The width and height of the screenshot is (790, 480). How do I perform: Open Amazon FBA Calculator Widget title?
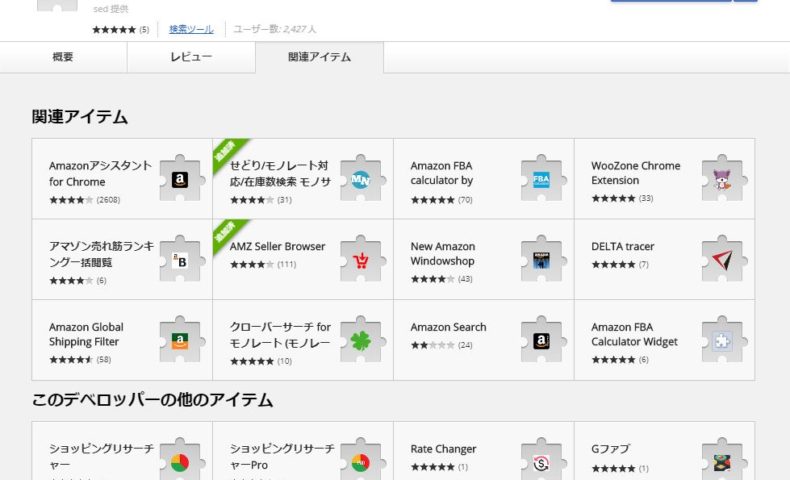[634, 334]
